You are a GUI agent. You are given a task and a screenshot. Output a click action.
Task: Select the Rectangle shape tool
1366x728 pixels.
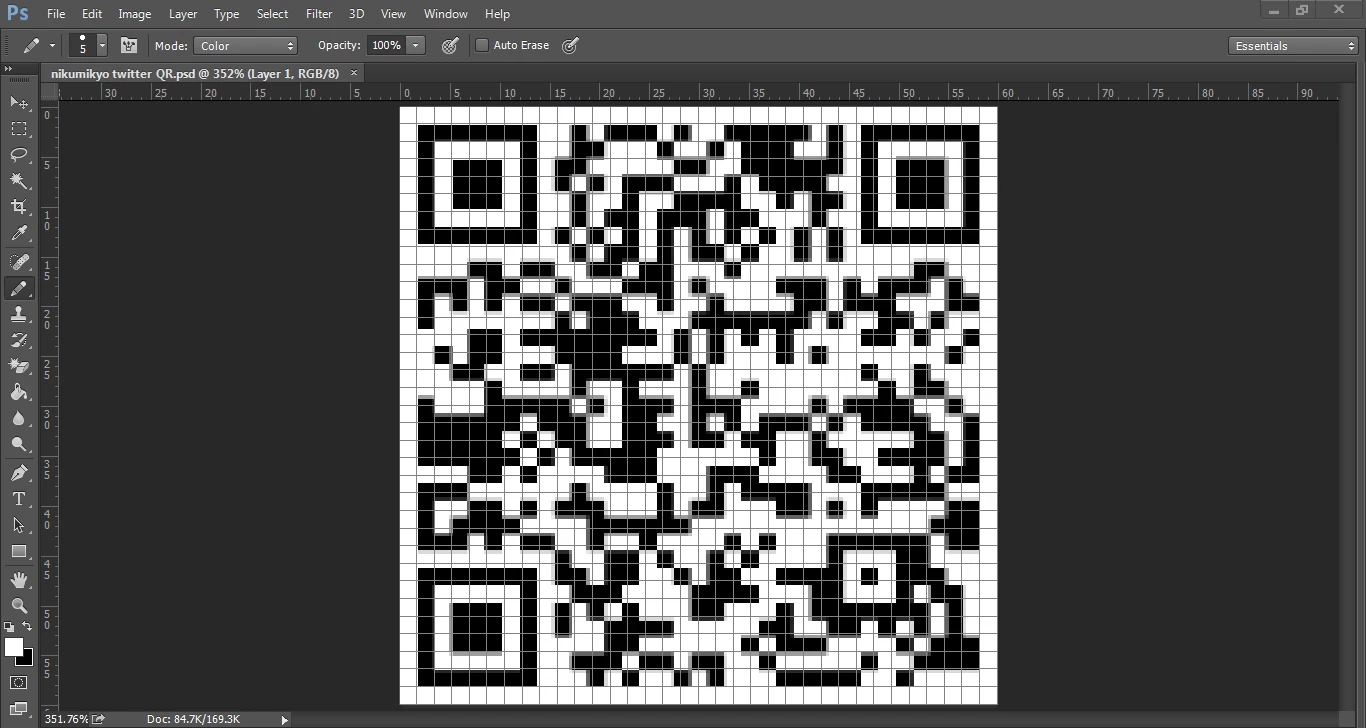click(x=19, y=551)
